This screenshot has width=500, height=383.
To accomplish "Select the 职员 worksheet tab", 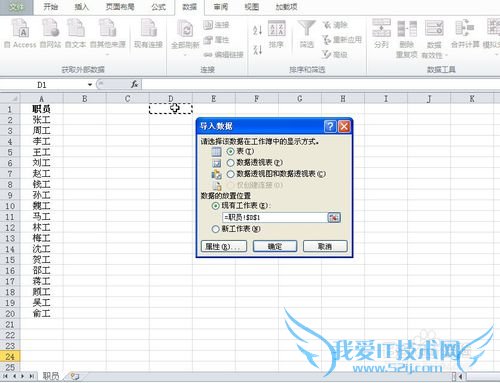I will pyautogui.click(x=51, y=376).
